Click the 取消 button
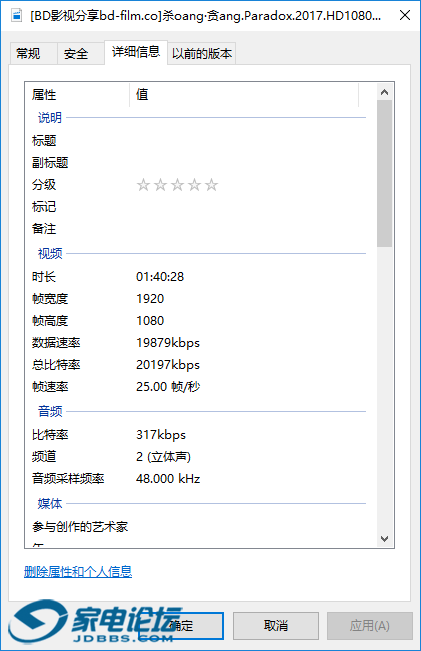The image size is (421, 651). [276, 626]
